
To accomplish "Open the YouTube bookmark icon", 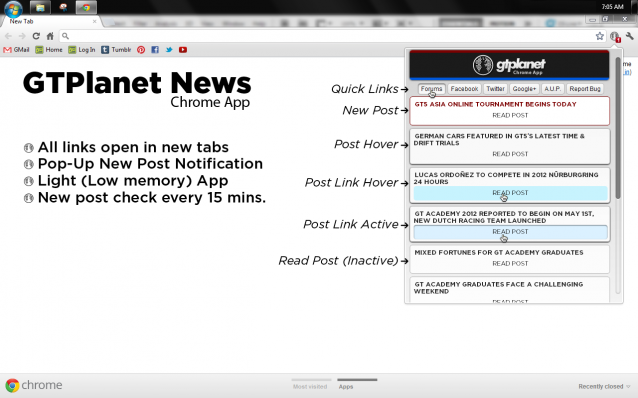I will pyautogui.click(x=183, y=50).
